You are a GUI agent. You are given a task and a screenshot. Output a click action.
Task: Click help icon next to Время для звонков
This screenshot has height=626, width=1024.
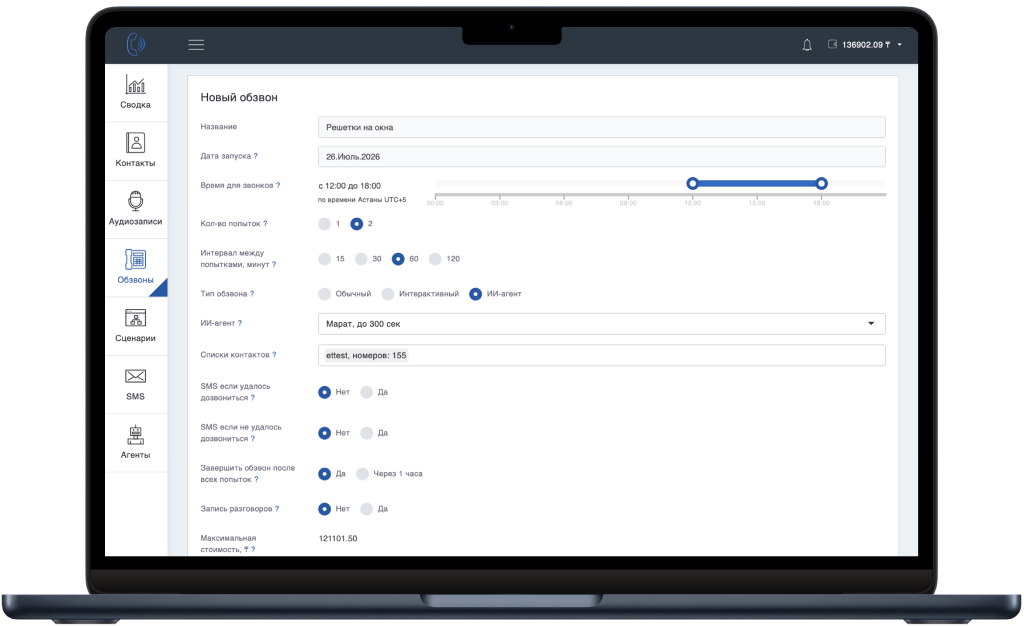tap(278, 185)
